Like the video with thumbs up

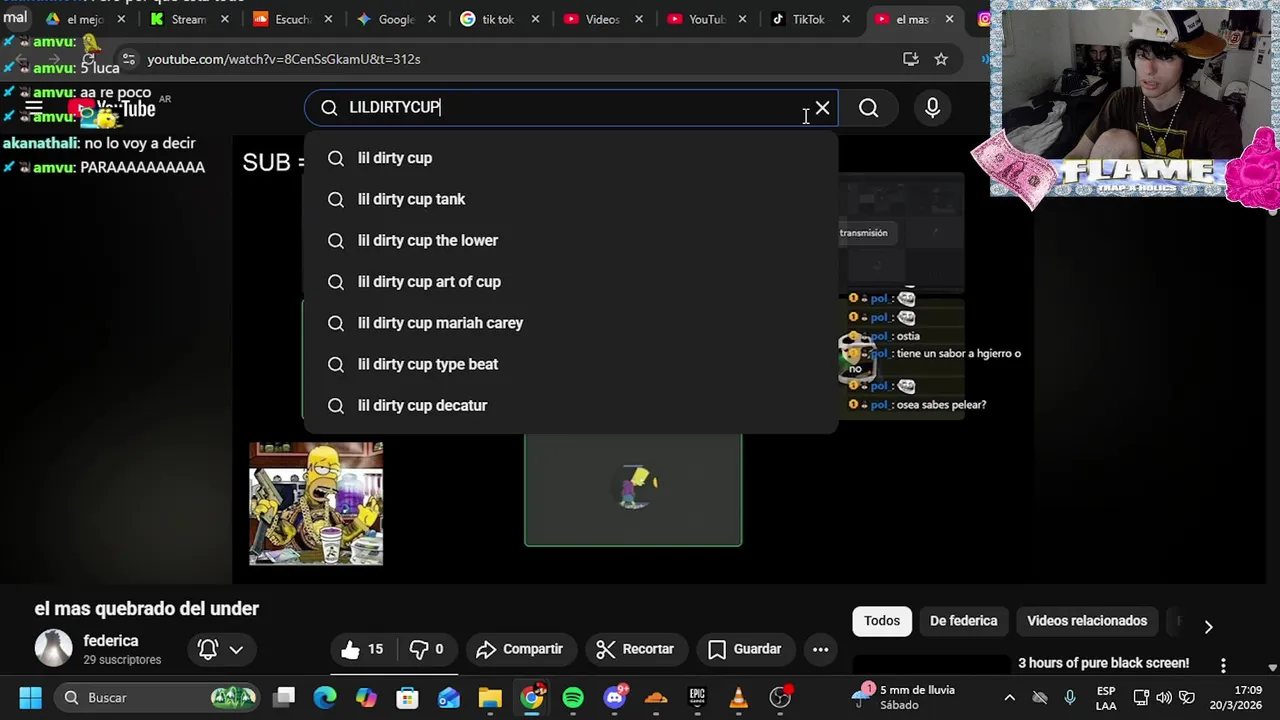pos(362,649)
